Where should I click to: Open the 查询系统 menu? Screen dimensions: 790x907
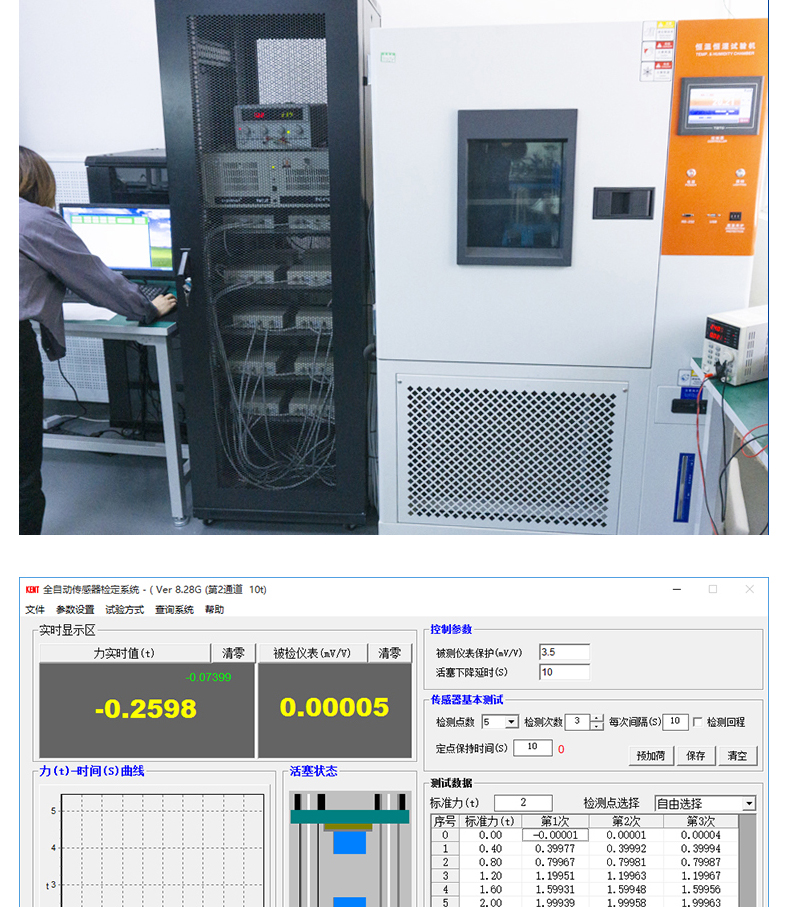click(x=174, y=610)
